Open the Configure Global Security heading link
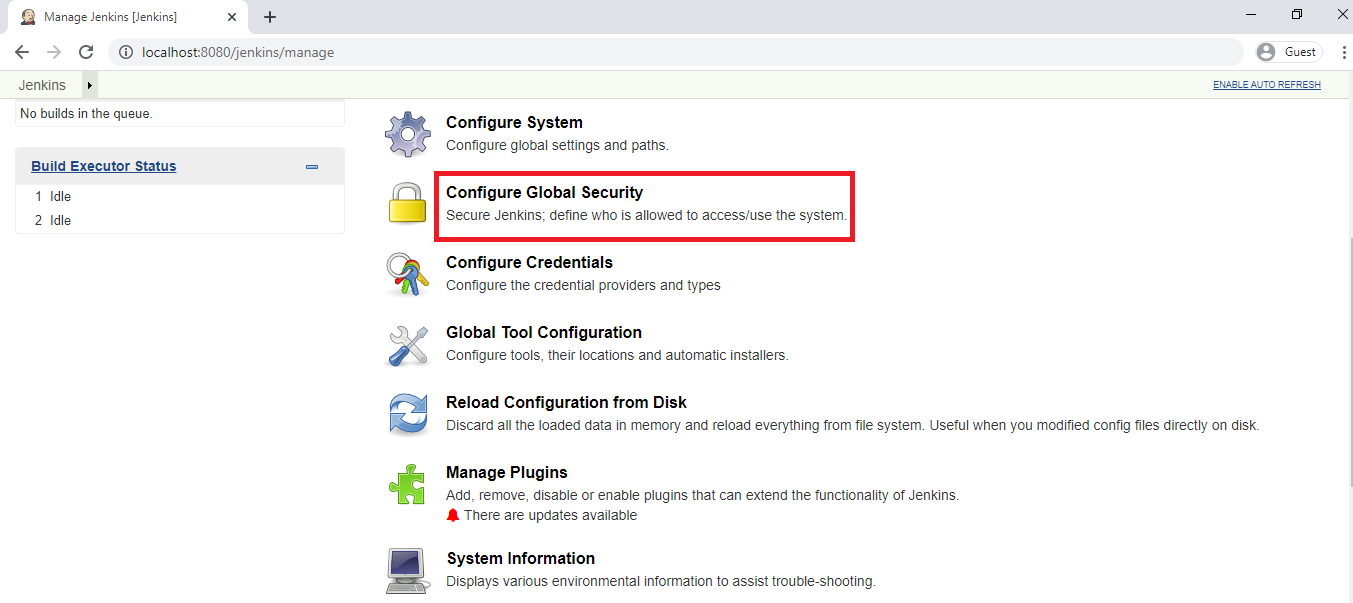This screenshot has width=1353, height=603. click(x=544, y=192)
